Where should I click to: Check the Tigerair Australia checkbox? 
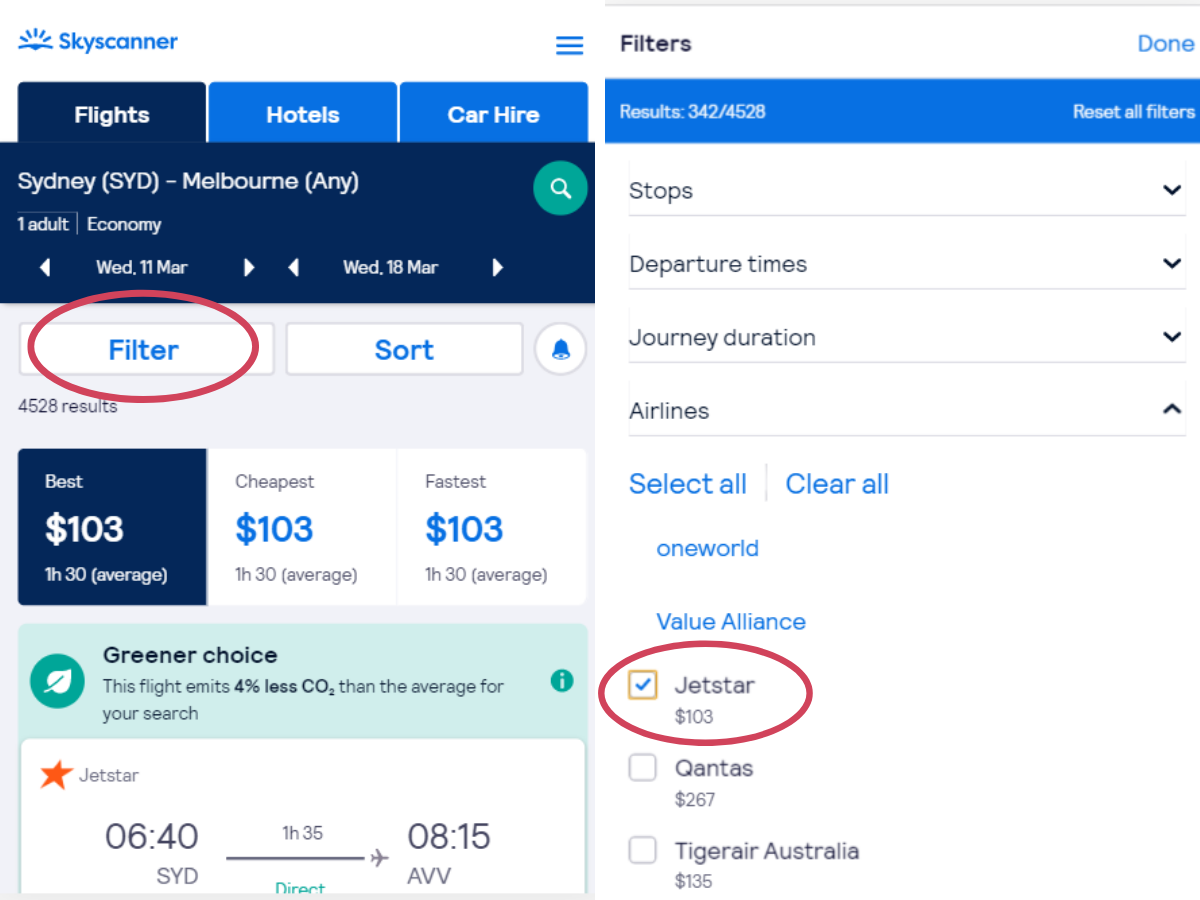pos(643,851)
